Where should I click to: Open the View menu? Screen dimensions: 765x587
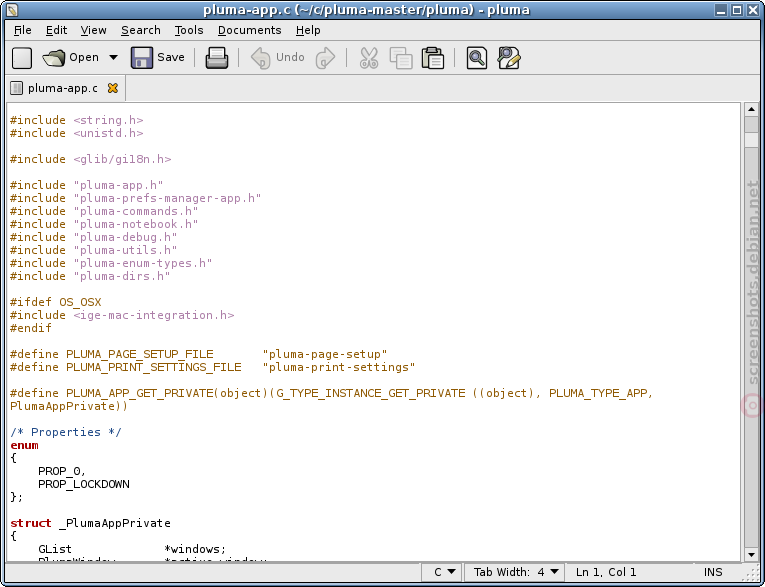[x=93, y=30]
